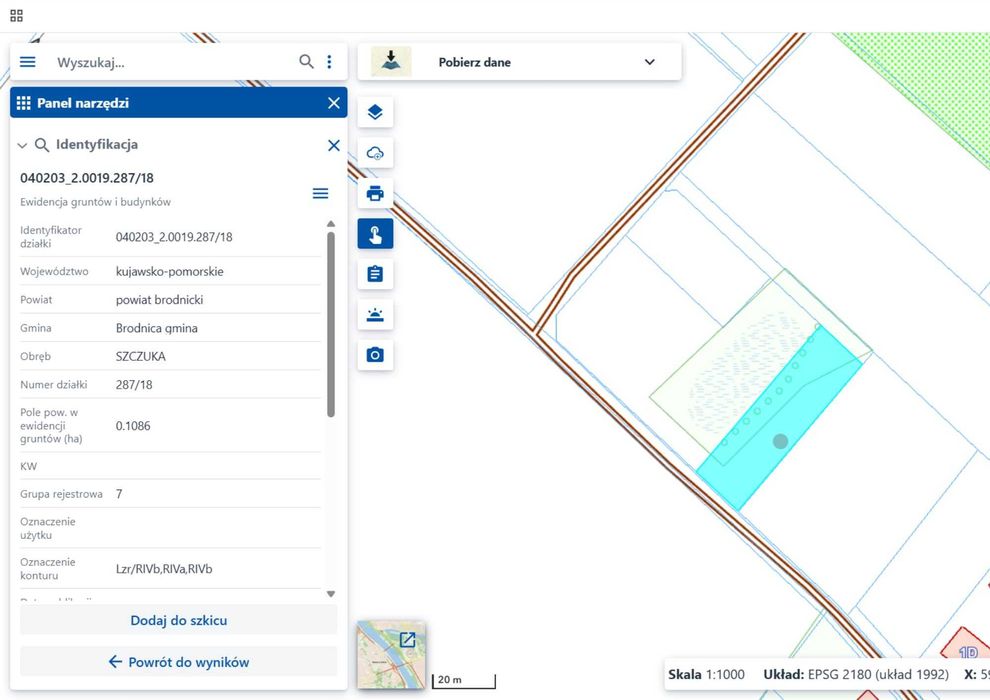Click the cloud add-service icon

click(375, 153)
